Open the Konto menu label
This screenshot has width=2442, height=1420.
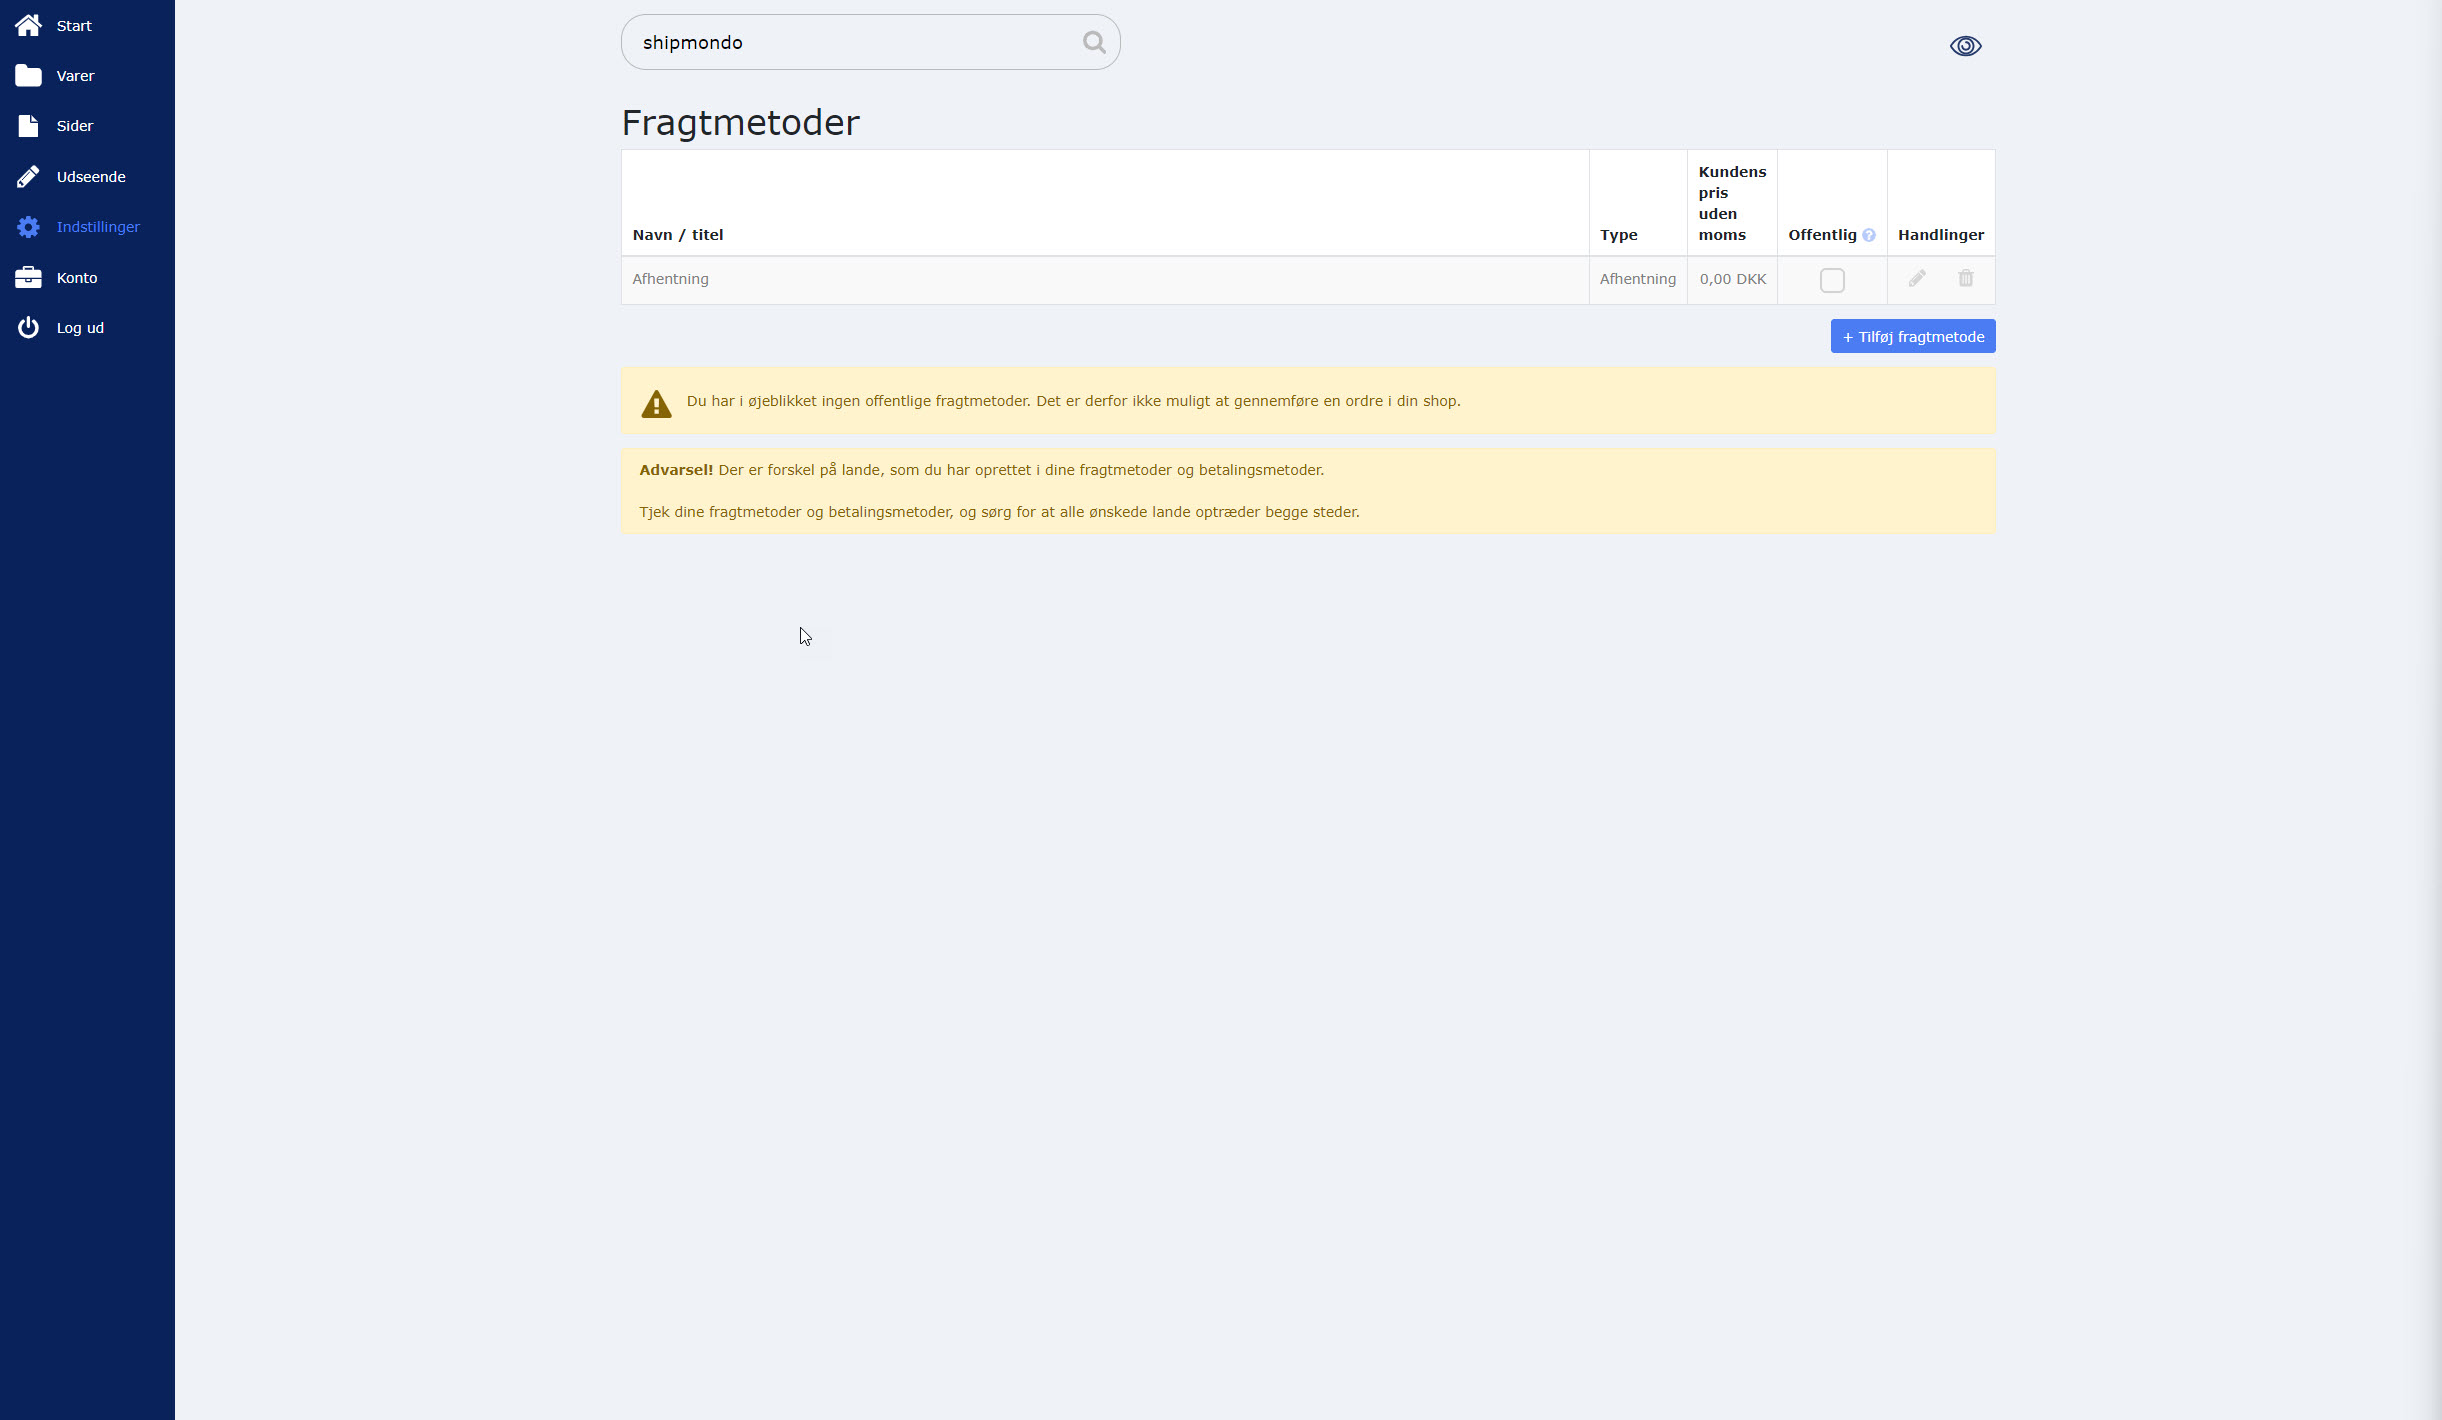point(77,278)
